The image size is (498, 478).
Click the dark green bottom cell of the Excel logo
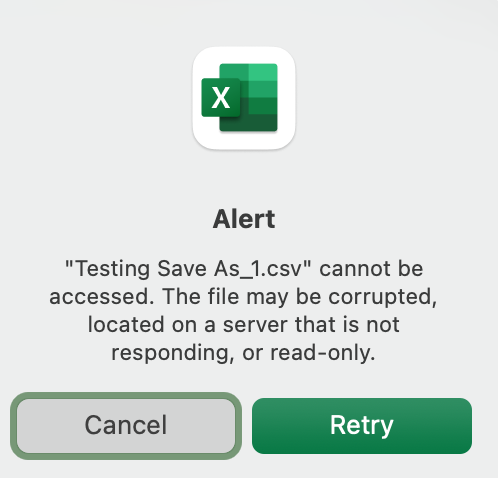pos(248,122)
